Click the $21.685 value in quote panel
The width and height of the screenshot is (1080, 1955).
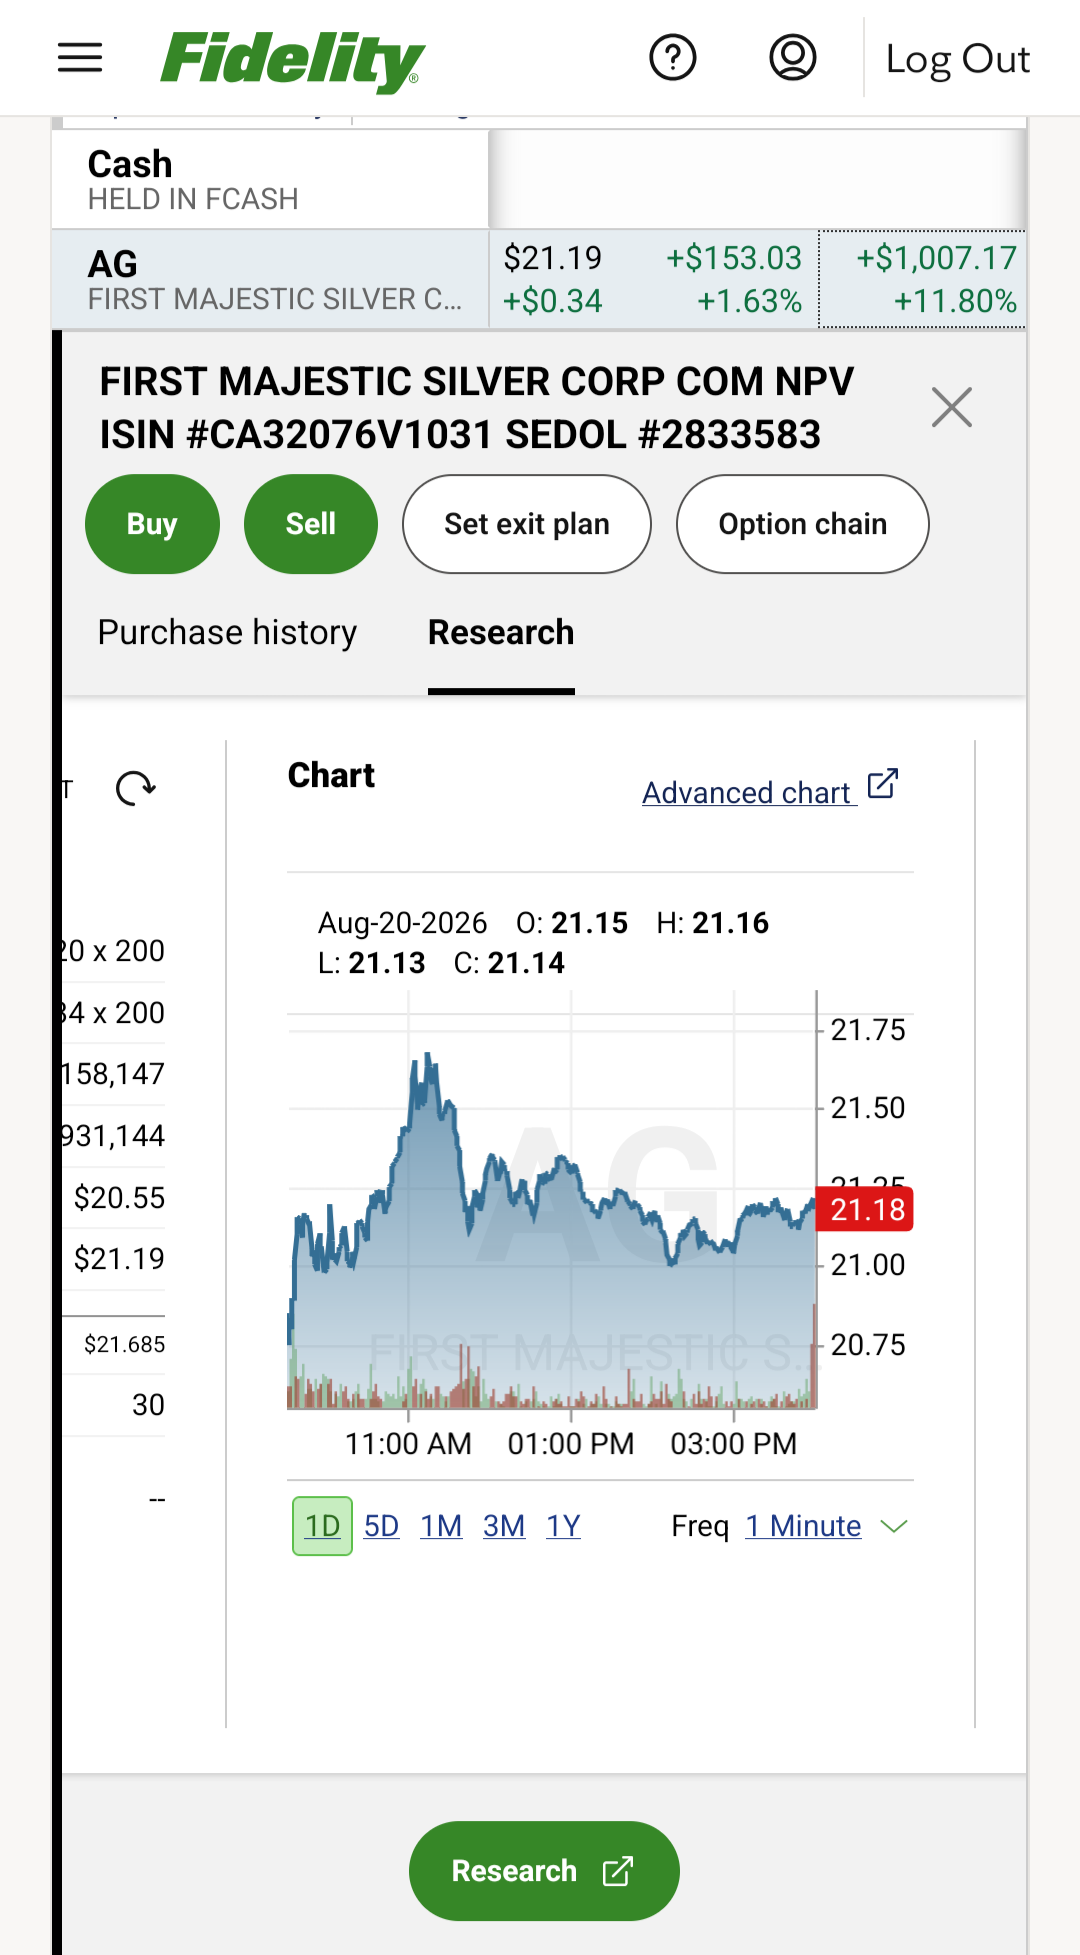click(124, 1345)
